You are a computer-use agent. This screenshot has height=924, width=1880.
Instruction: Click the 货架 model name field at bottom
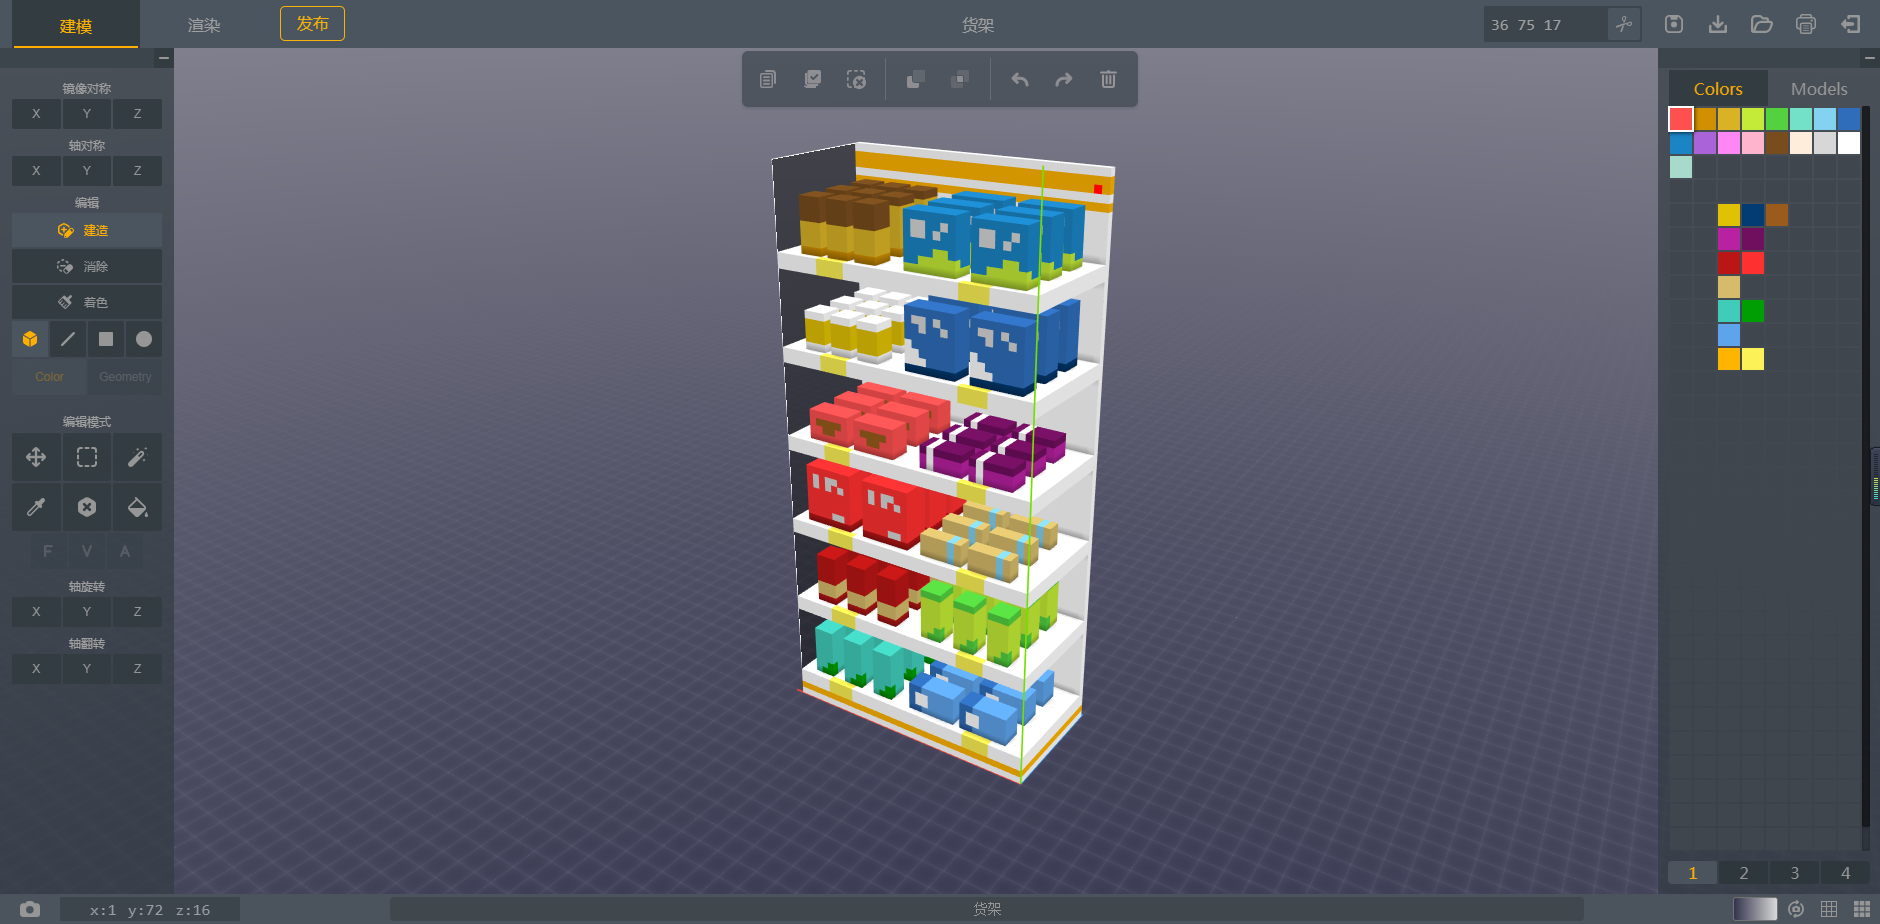pos(986,909)
